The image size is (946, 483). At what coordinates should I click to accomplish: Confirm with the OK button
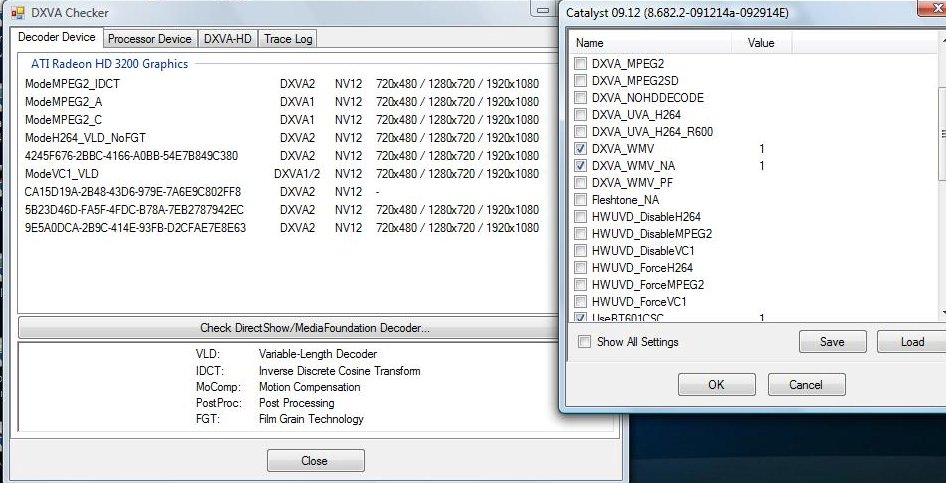tap(716, 384)
